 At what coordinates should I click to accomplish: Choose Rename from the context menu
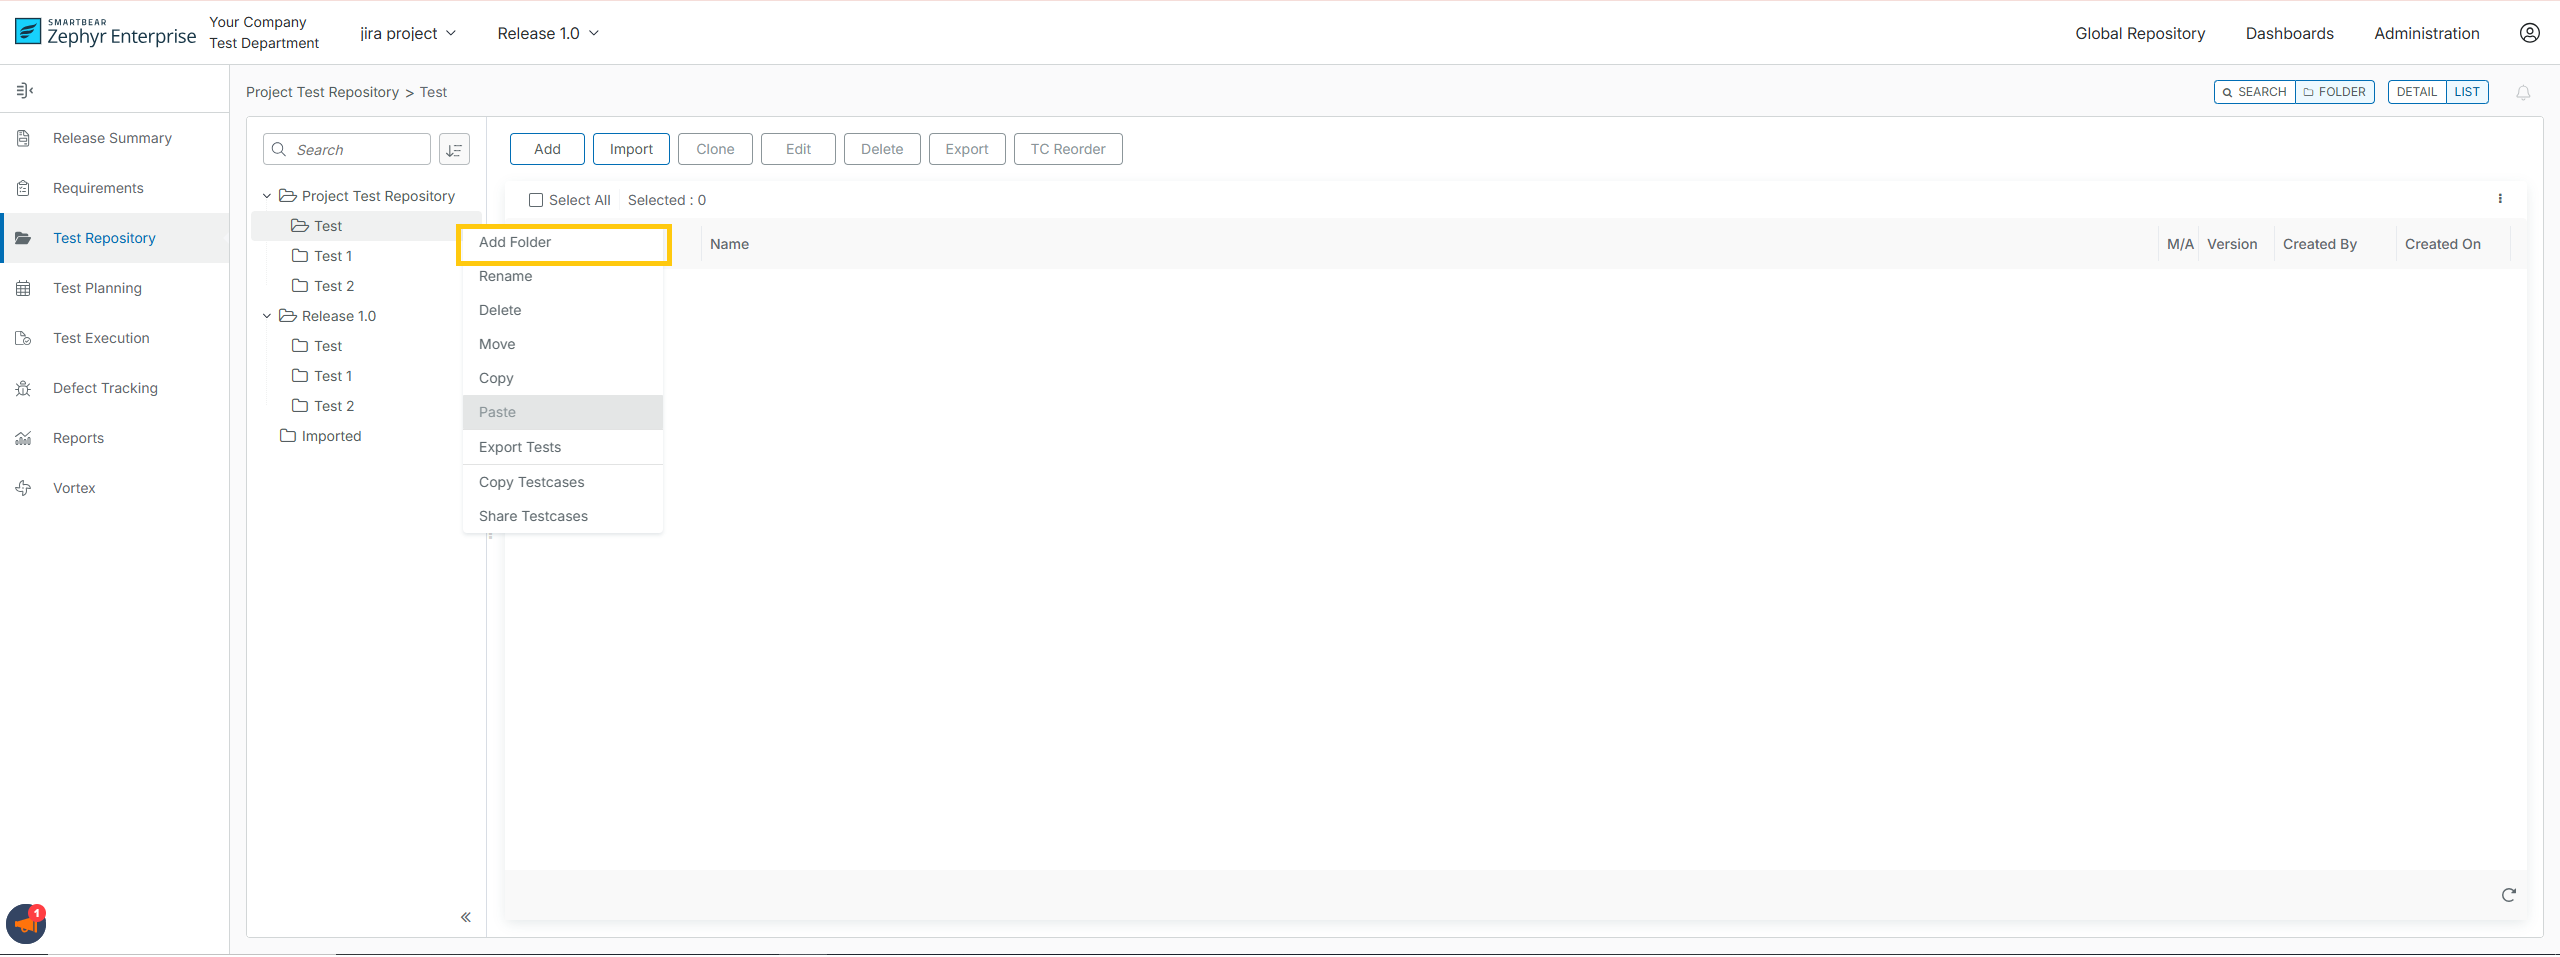click(x=505, y=276)
